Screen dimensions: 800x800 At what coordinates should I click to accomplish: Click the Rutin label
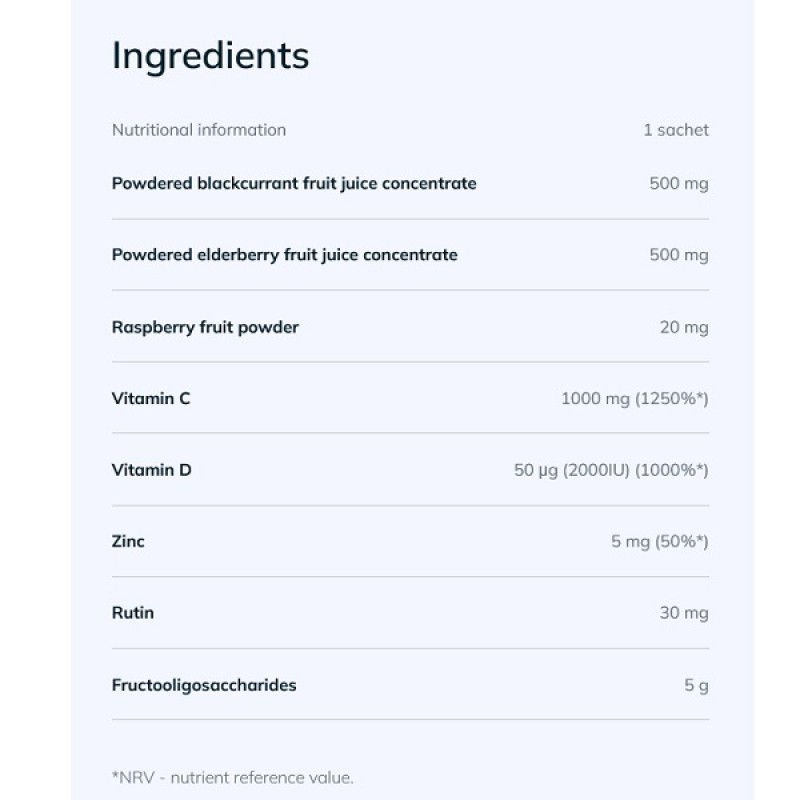click(133, 613)
